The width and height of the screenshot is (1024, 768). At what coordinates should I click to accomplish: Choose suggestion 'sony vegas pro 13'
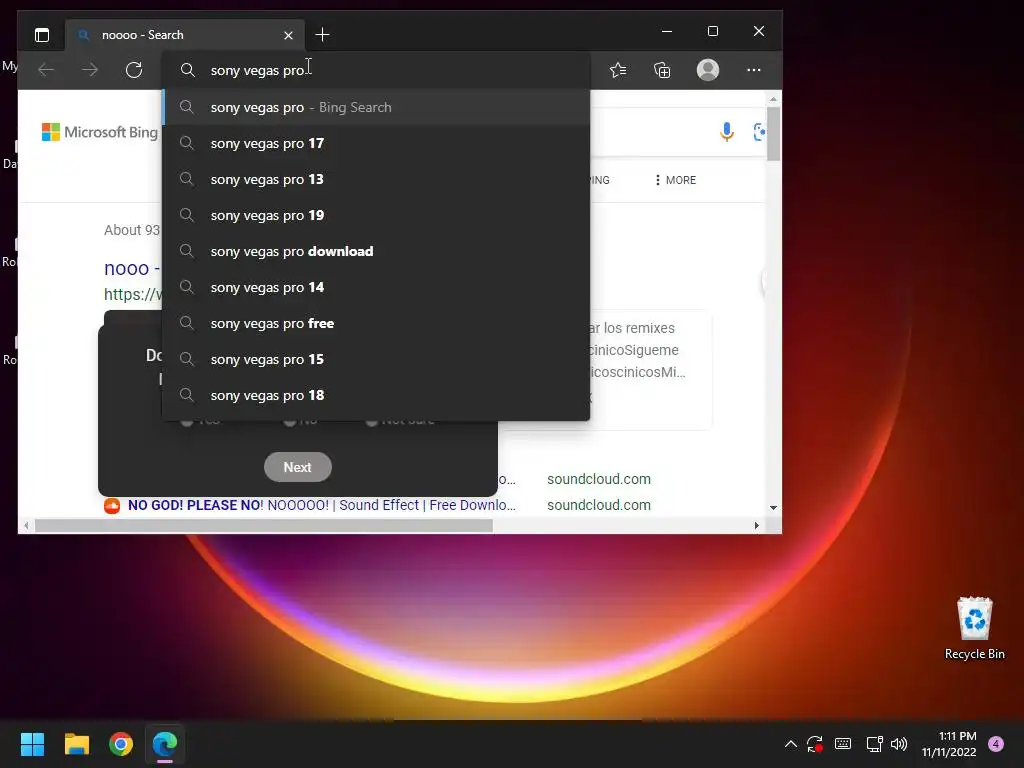[376, 179]
